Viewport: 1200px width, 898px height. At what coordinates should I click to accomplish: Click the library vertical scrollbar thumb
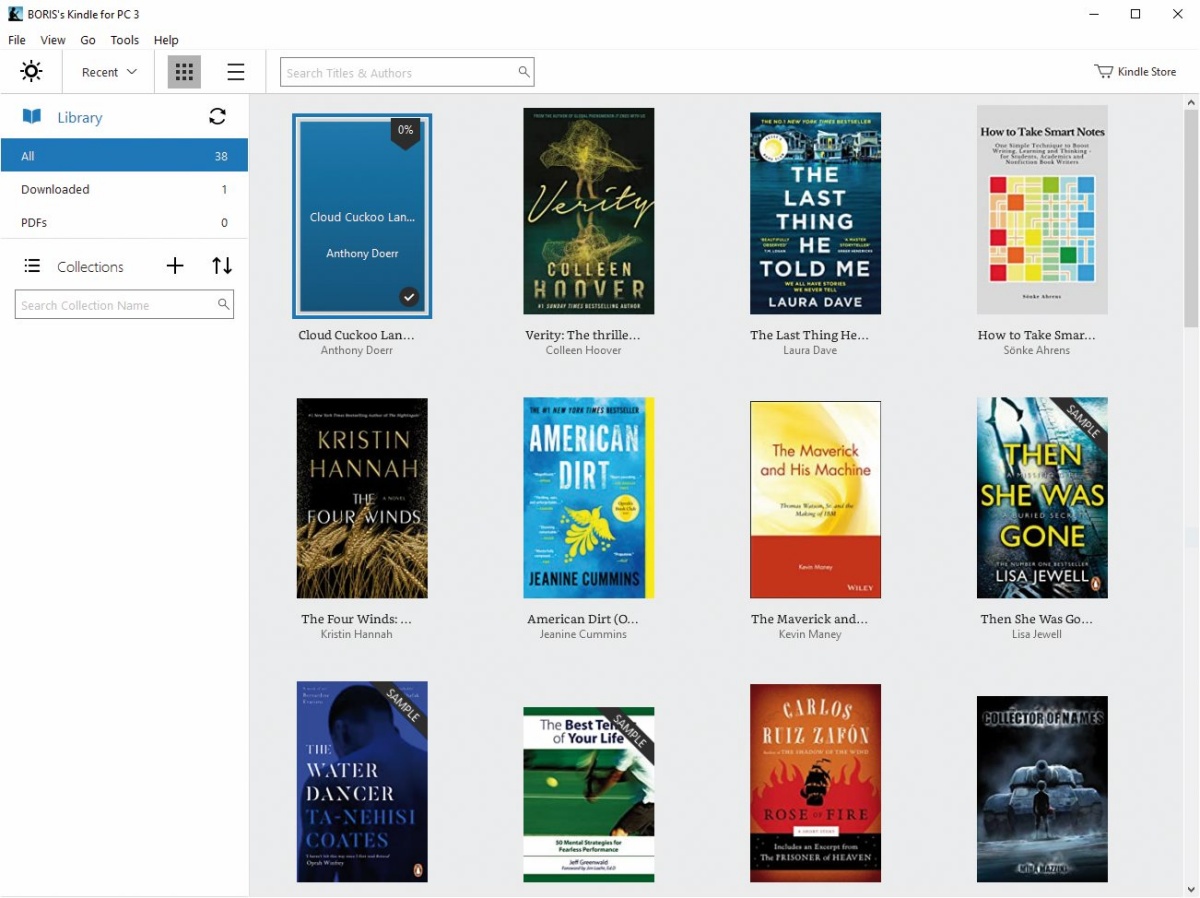pos(1191,219)
